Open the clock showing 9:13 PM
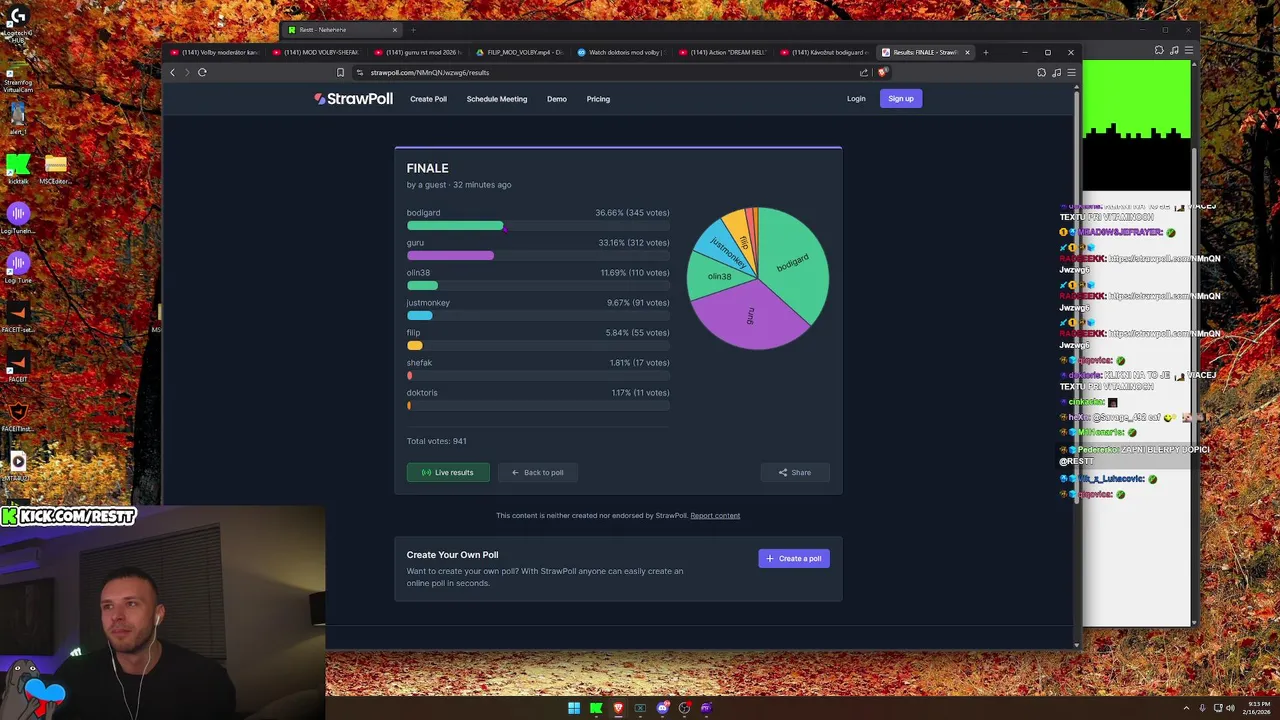This screenshot has height=720, width=1280. [x=1256, y=708]
